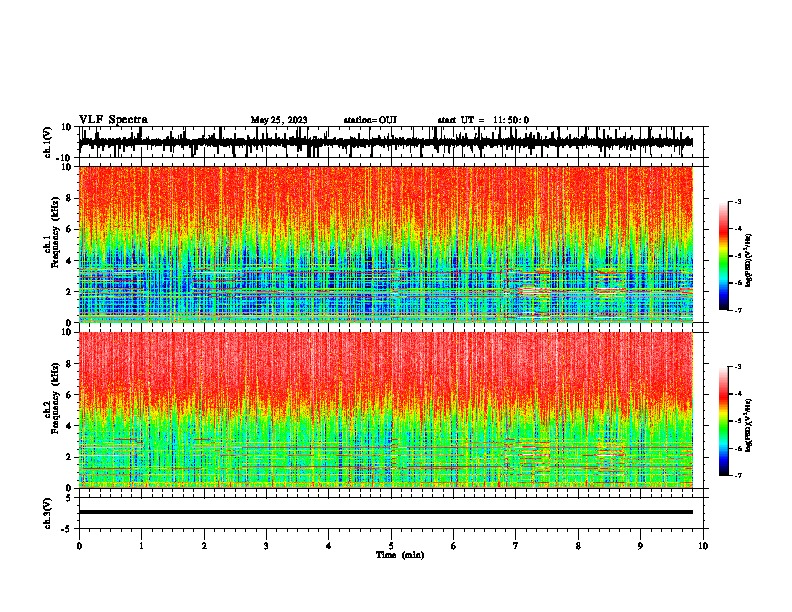This screenshot has width=792, height=612.
Task: Click time axis tick label "3"
Action: click(x=266, y=546)
